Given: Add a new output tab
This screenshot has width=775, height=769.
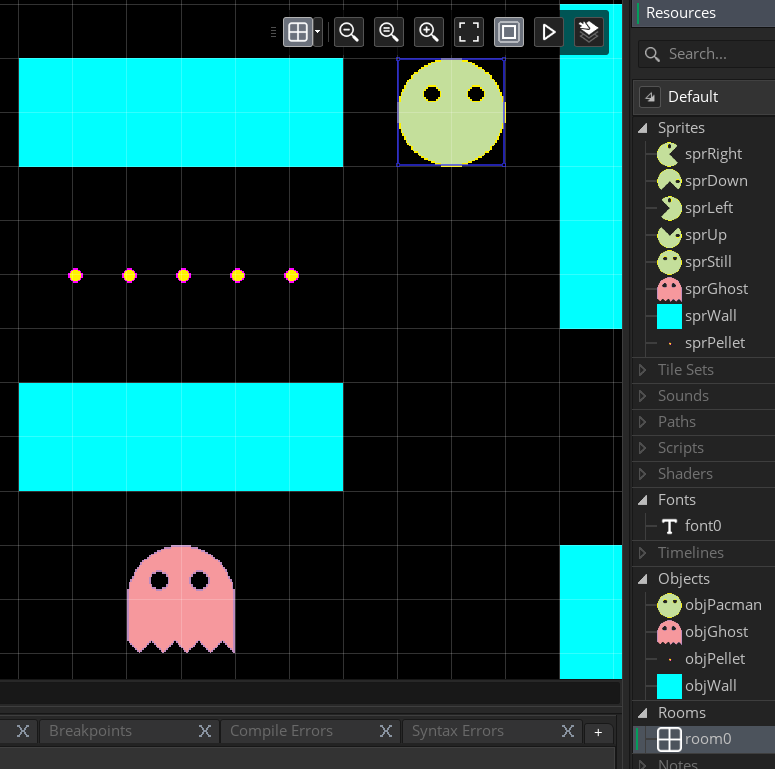Looking at the screenshot, I should pyautogui.click(x=598, y=732).
